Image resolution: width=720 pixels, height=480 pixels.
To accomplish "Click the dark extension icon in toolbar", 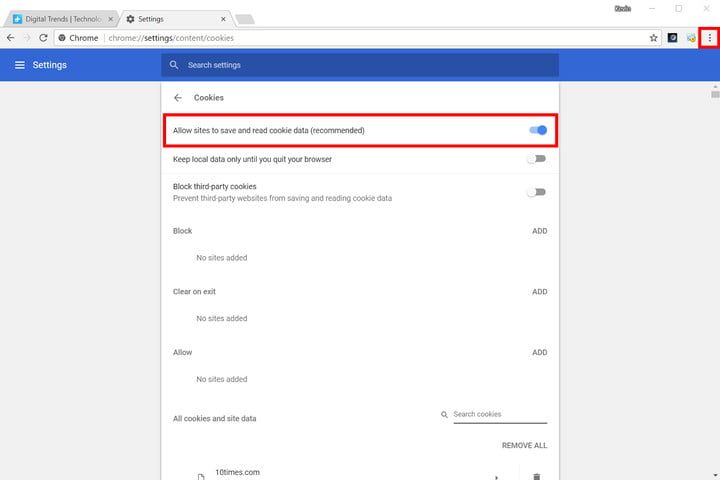I will (673, 38).
